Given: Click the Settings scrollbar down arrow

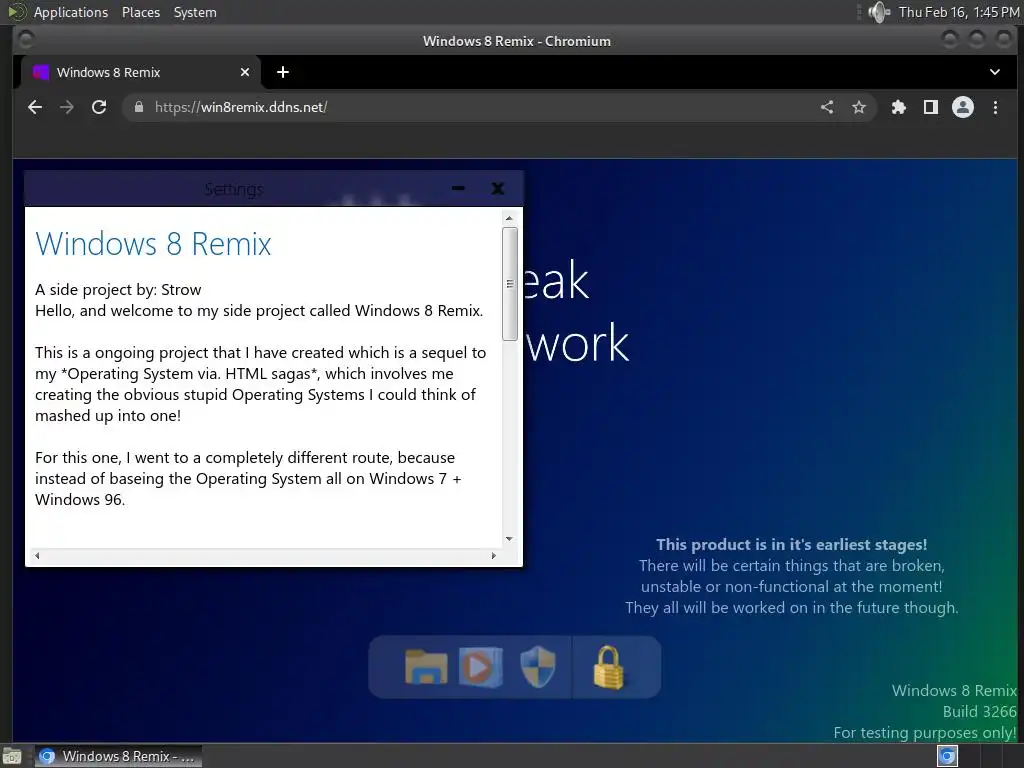Looking at the screenshot, I should [x=509, y=539].
